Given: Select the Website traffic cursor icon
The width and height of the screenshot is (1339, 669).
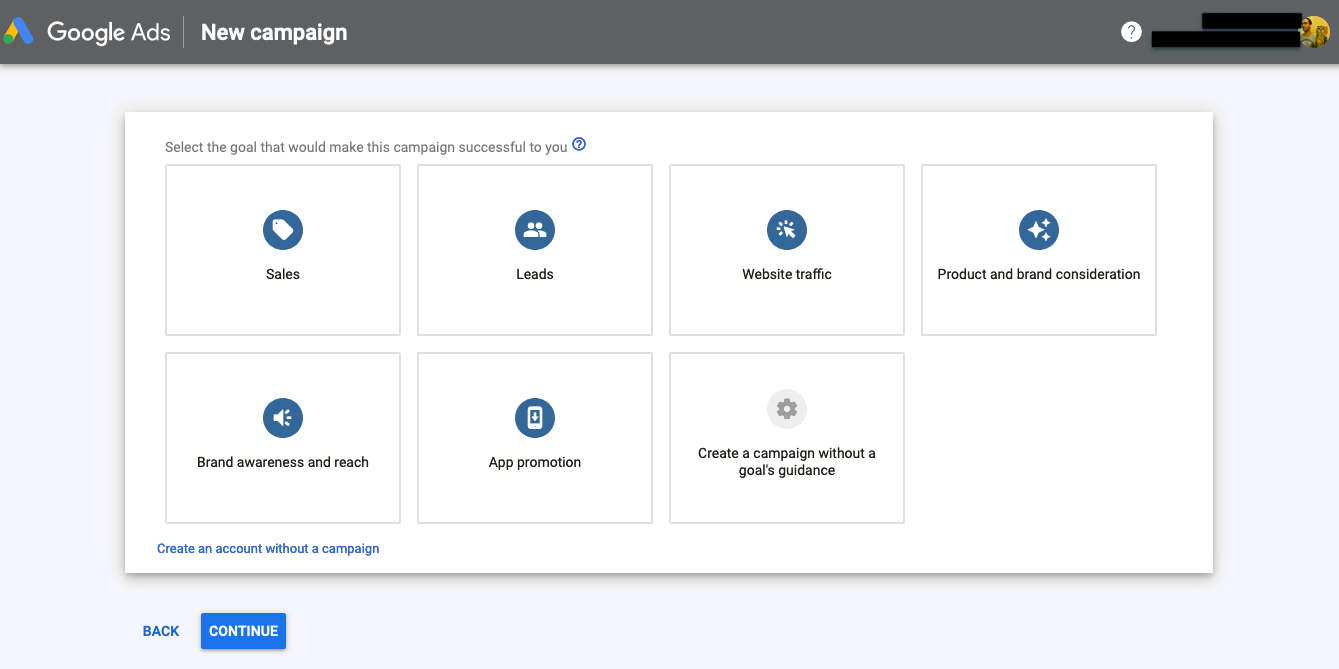Looking at the screenshot, I should (786, 230).
